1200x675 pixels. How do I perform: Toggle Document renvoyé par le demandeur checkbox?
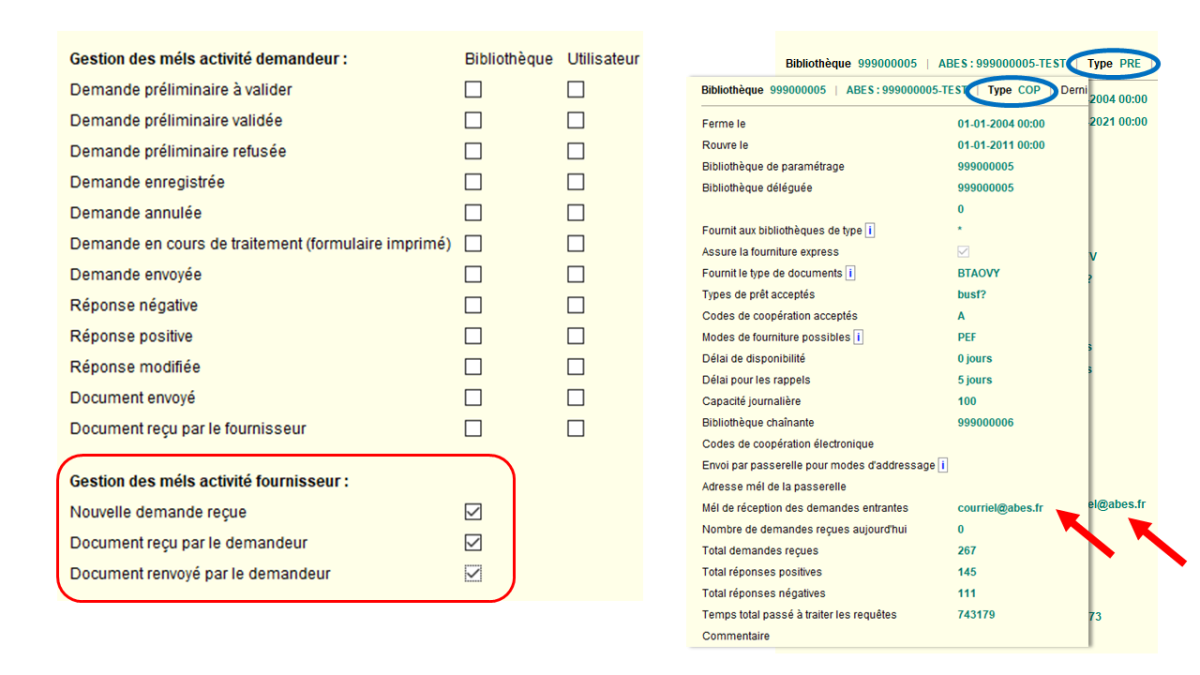tap(473, 574)
